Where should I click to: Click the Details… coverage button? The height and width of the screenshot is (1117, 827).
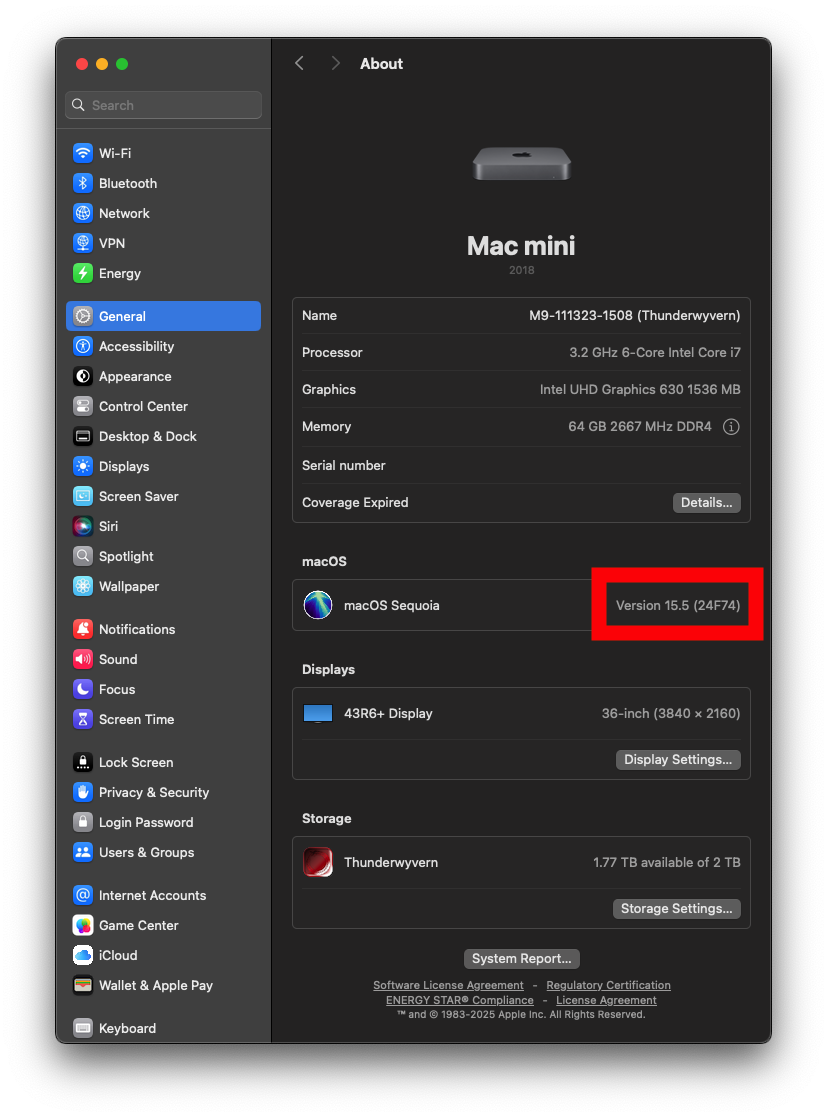(707, 503)
